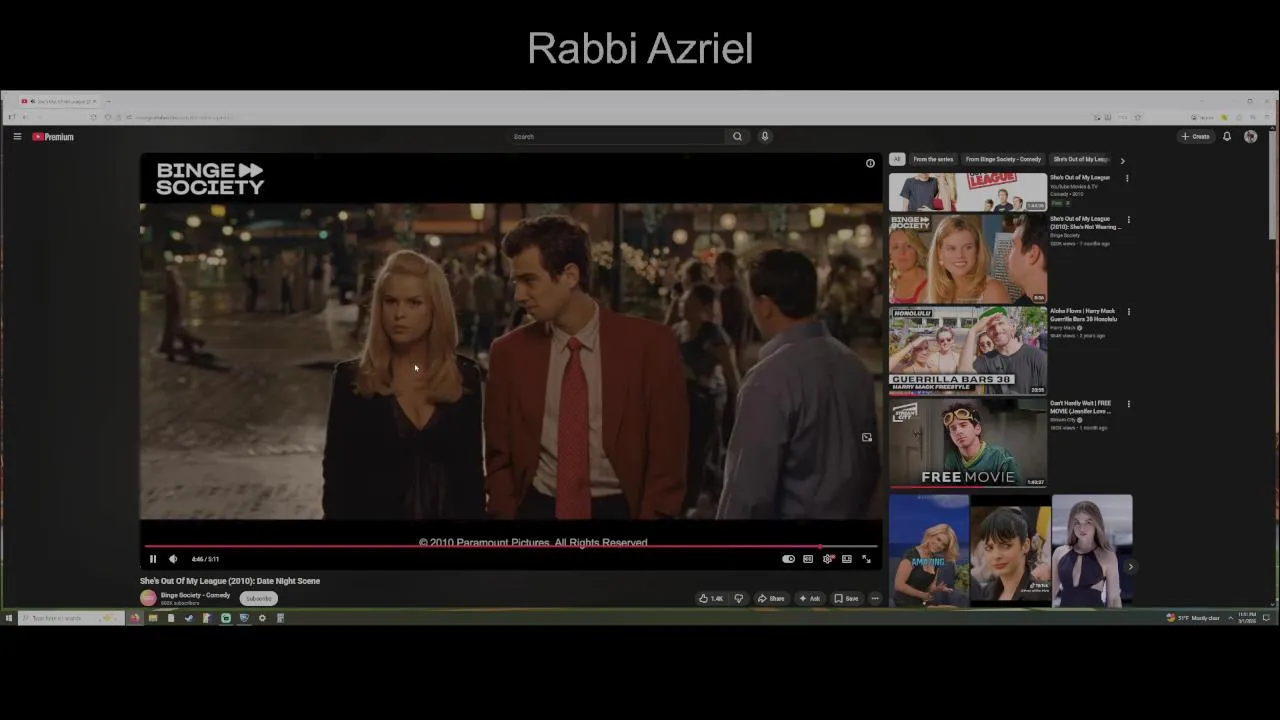Toggle the autoplay switch in player
The image size is (1280, 720).
point(788,559)
